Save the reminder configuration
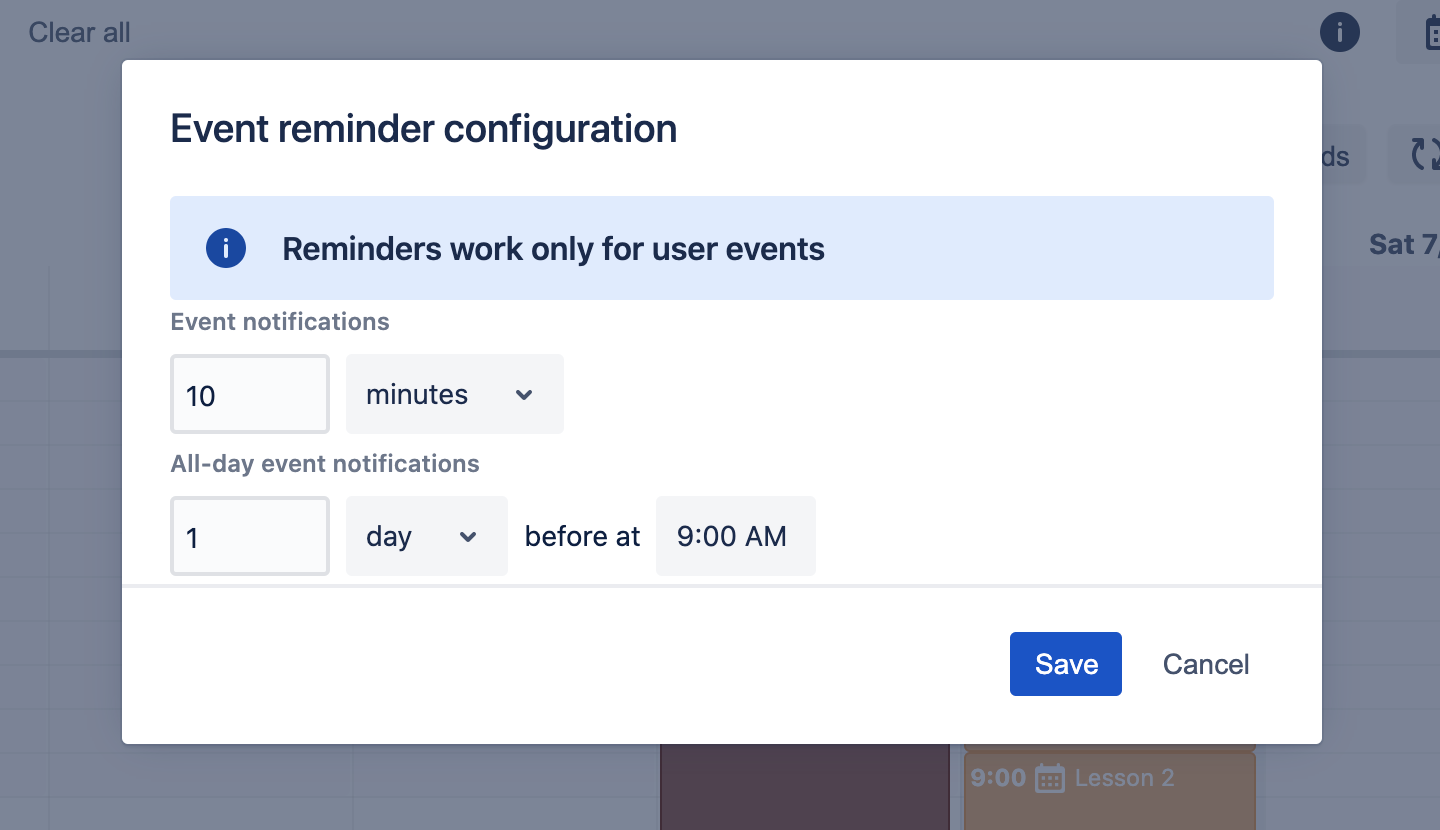The height and width of the screenshot is (830, 1440). tap(1065, 664)
